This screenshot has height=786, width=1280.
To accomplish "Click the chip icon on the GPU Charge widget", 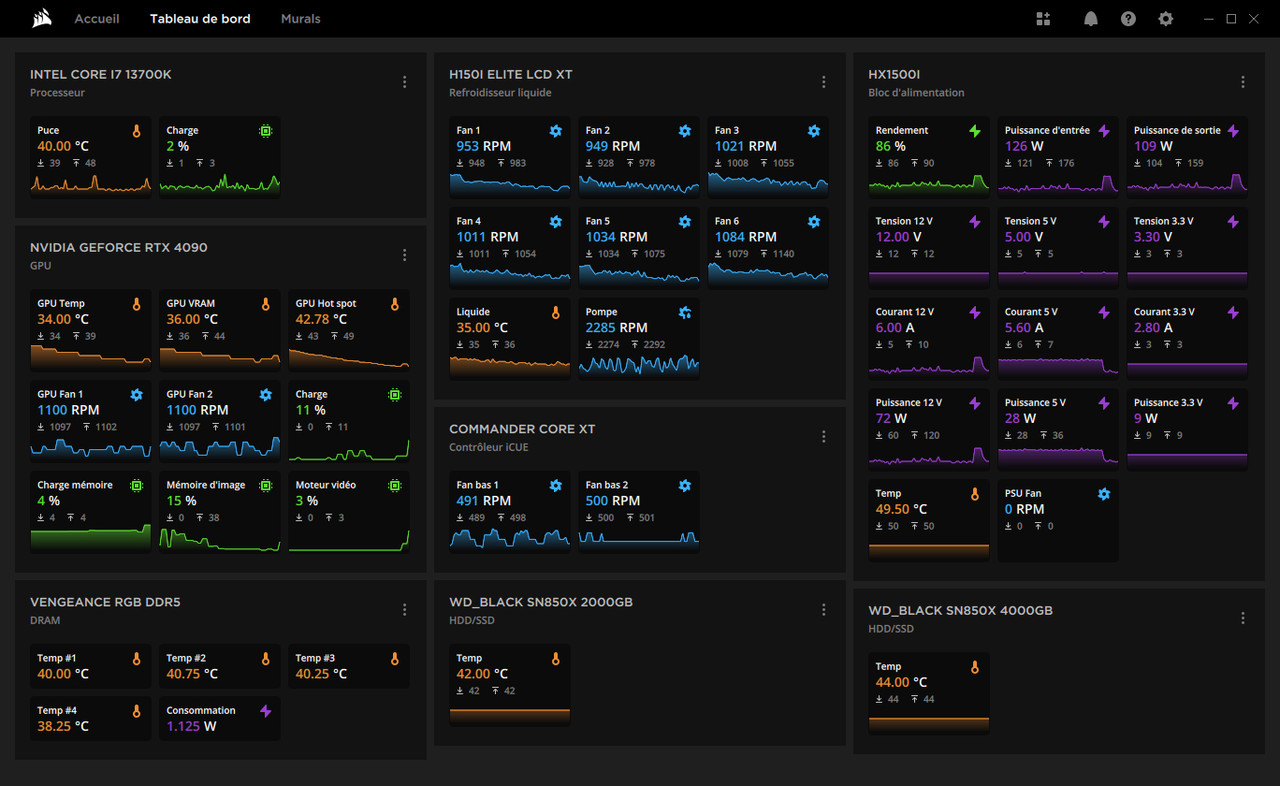I will click(394, 395).
